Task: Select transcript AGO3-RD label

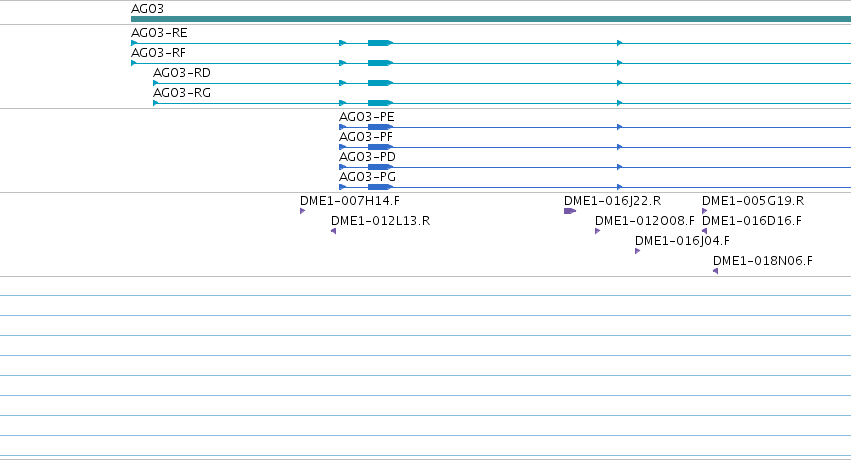Action: tap(182, 73)
